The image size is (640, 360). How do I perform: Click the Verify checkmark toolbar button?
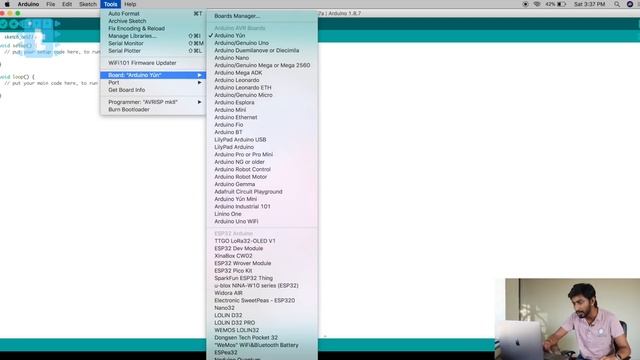coord(3,24)
